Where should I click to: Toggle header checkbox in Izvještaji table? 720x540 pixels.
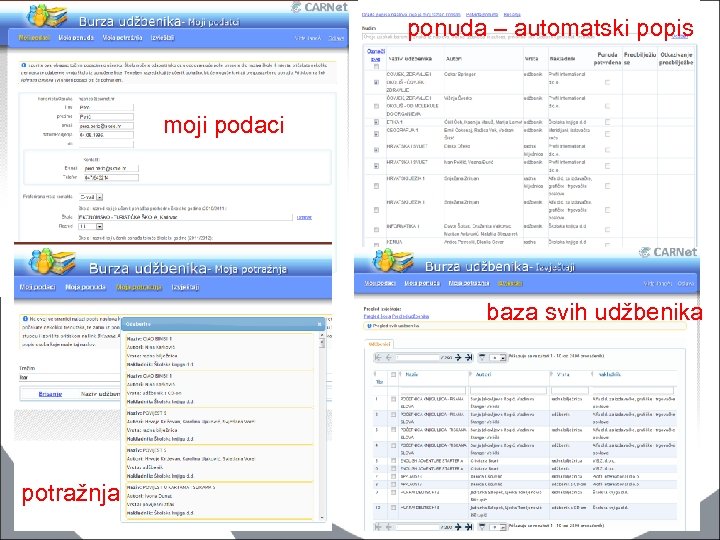[x=393, y=375]
